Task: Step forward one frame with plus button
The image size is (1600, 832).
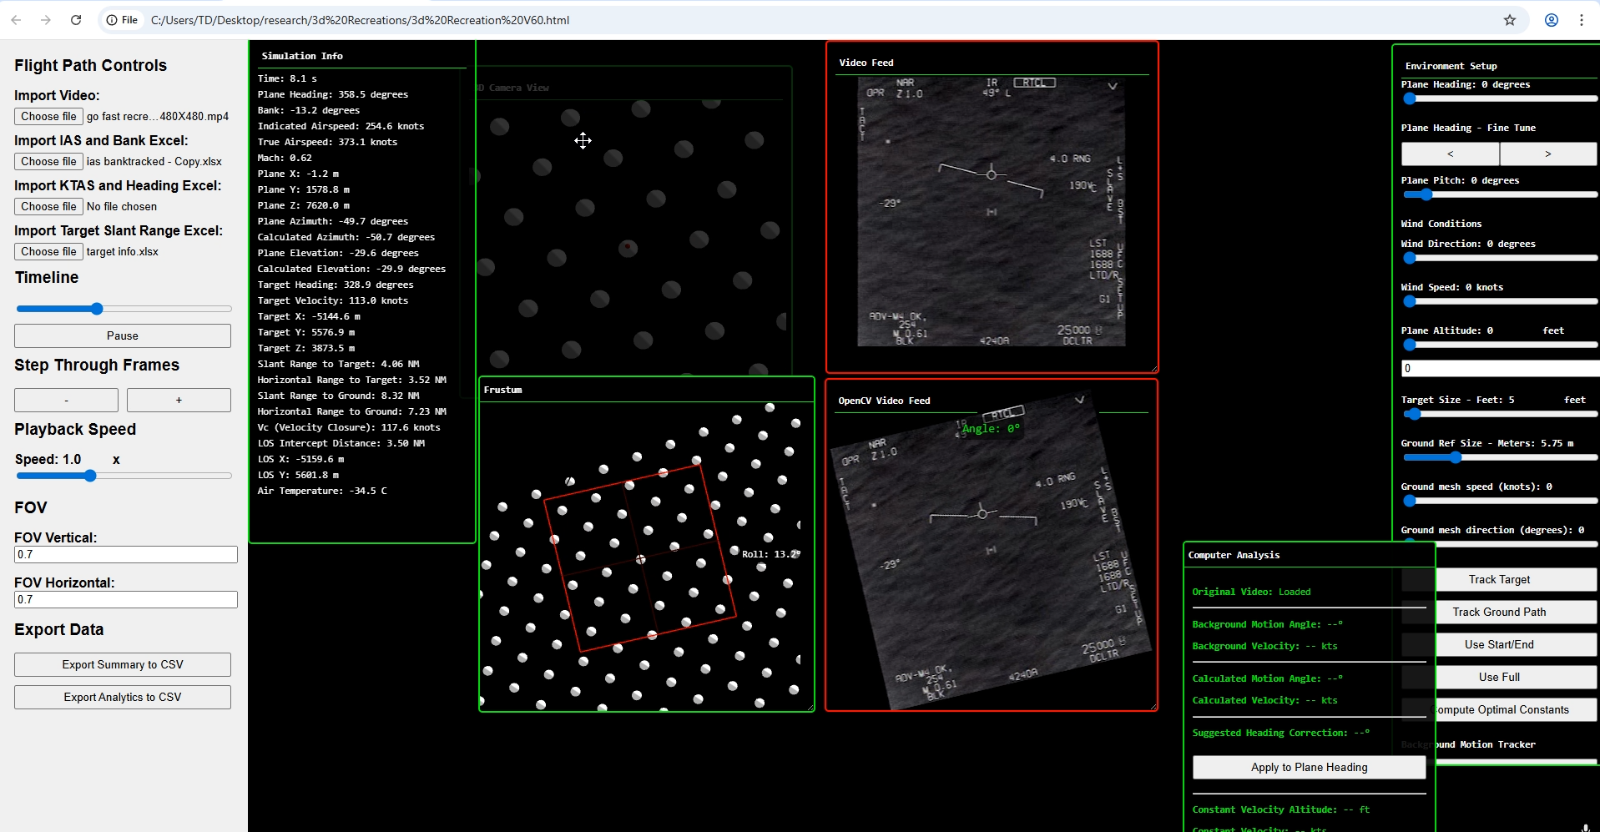Action: (x=179, y=400)
